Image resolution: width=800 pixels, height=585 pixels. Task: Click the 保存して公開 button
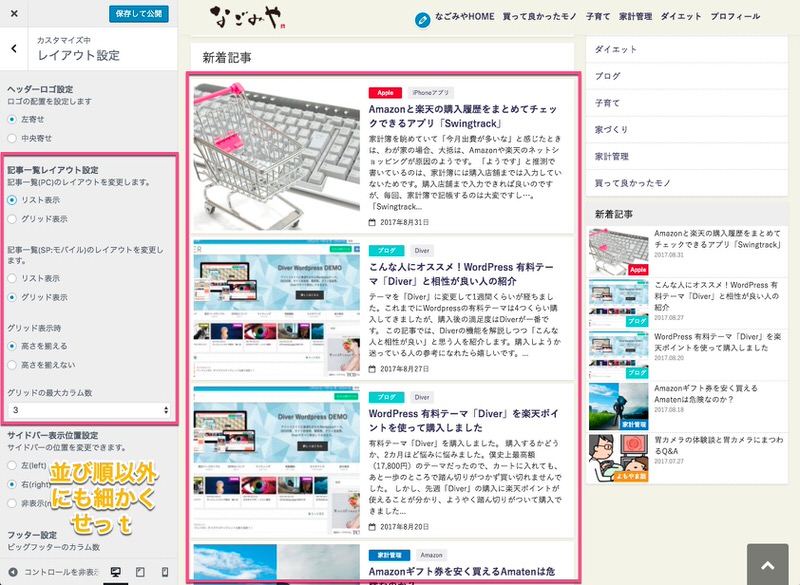tap(138, 14)
